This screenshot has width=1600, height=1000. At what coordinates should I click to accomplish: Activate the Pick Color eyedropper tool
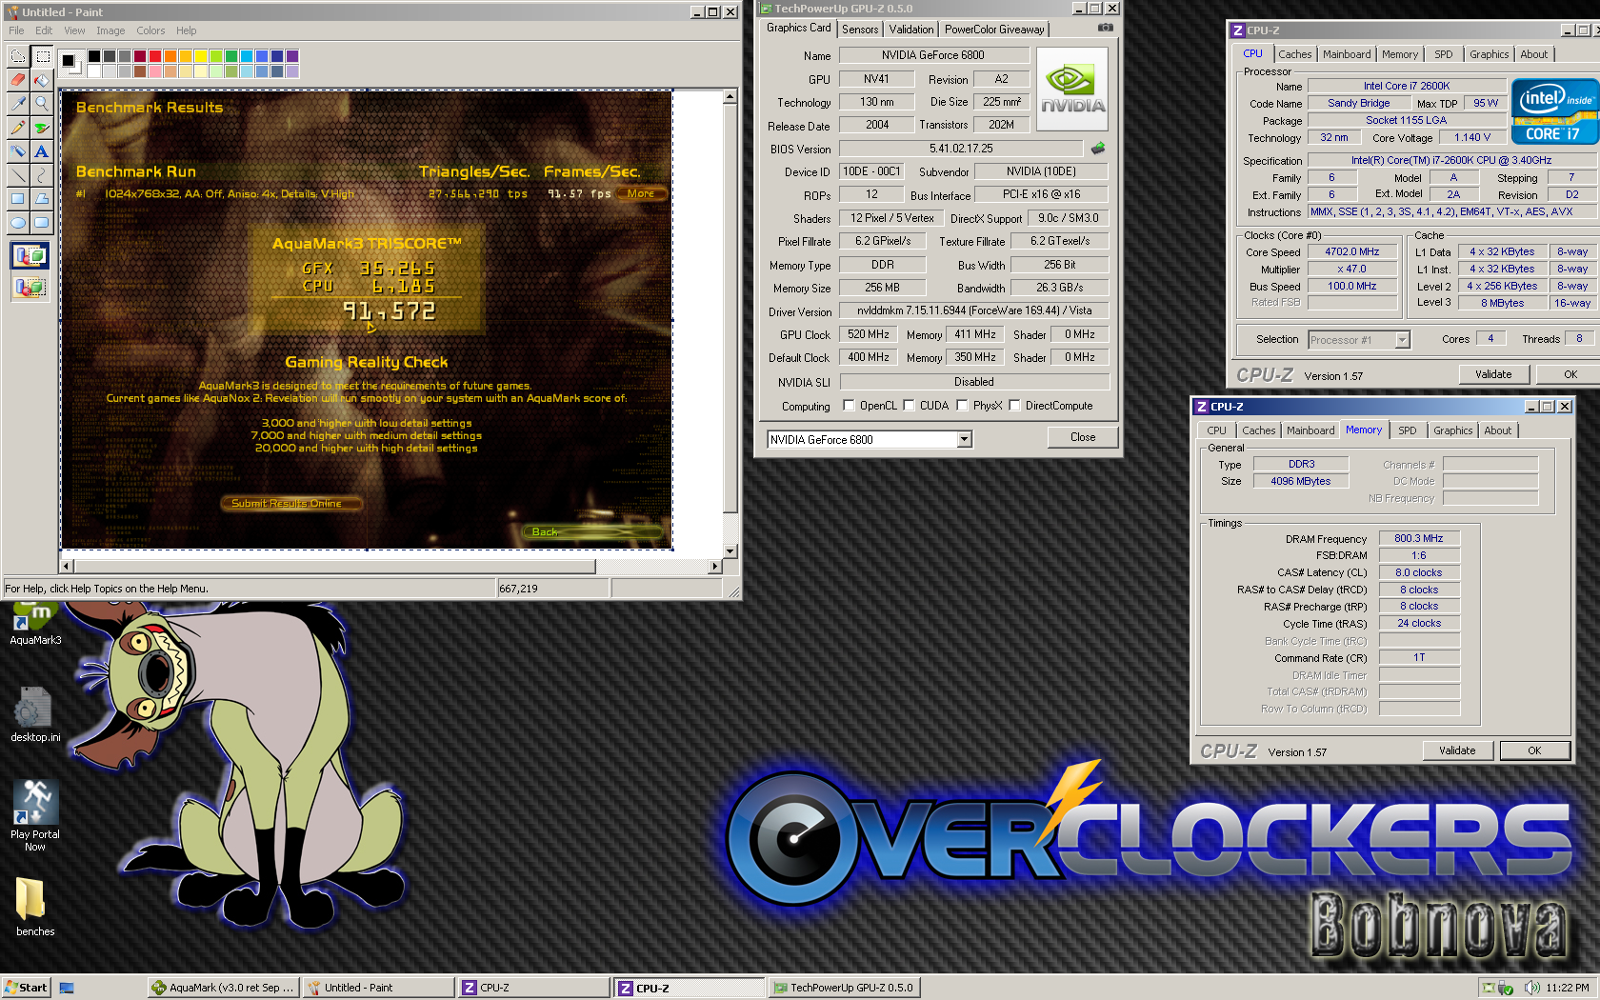pos(18,103)
